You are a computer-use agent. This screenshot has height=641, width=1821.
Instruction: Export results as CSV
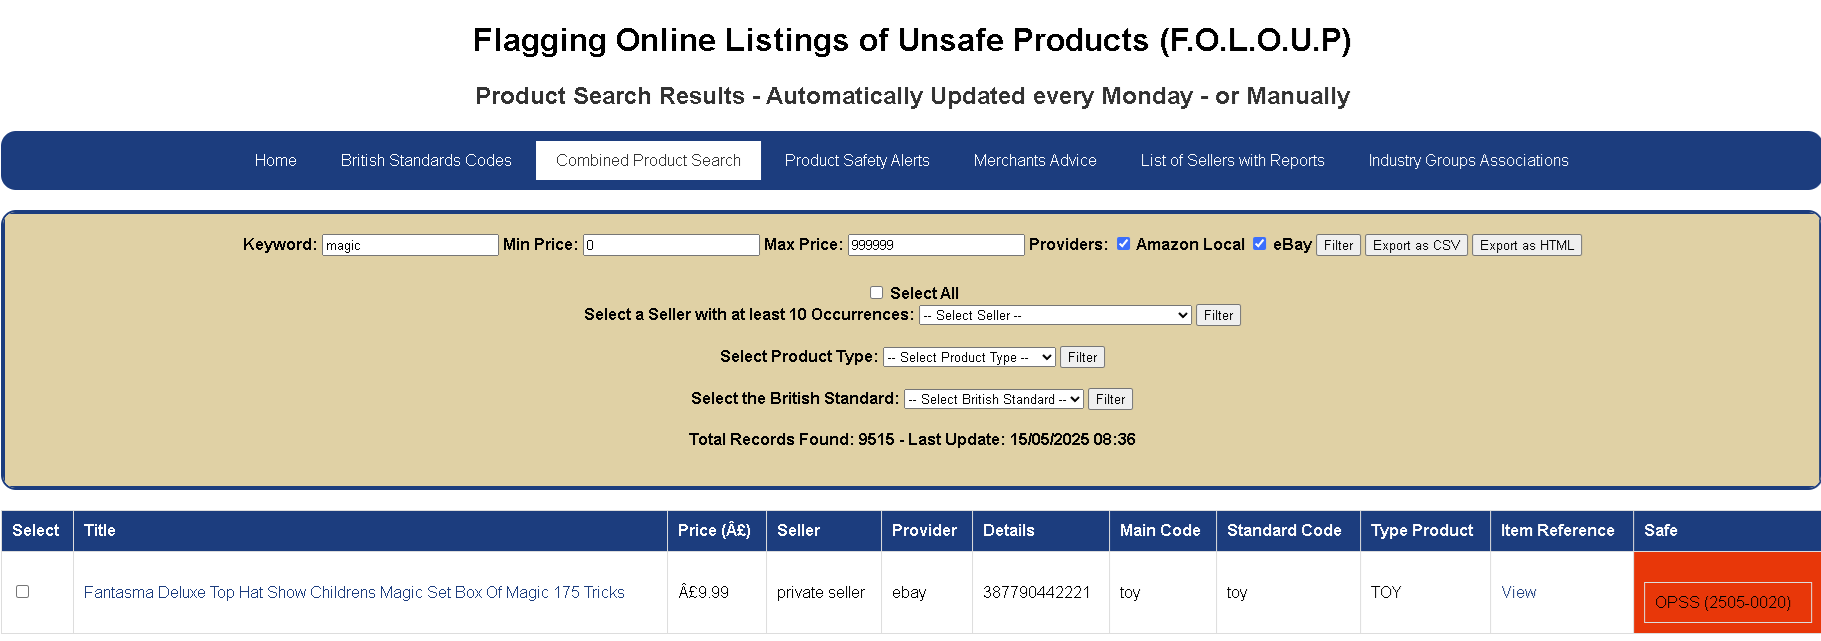[1416, 245]
